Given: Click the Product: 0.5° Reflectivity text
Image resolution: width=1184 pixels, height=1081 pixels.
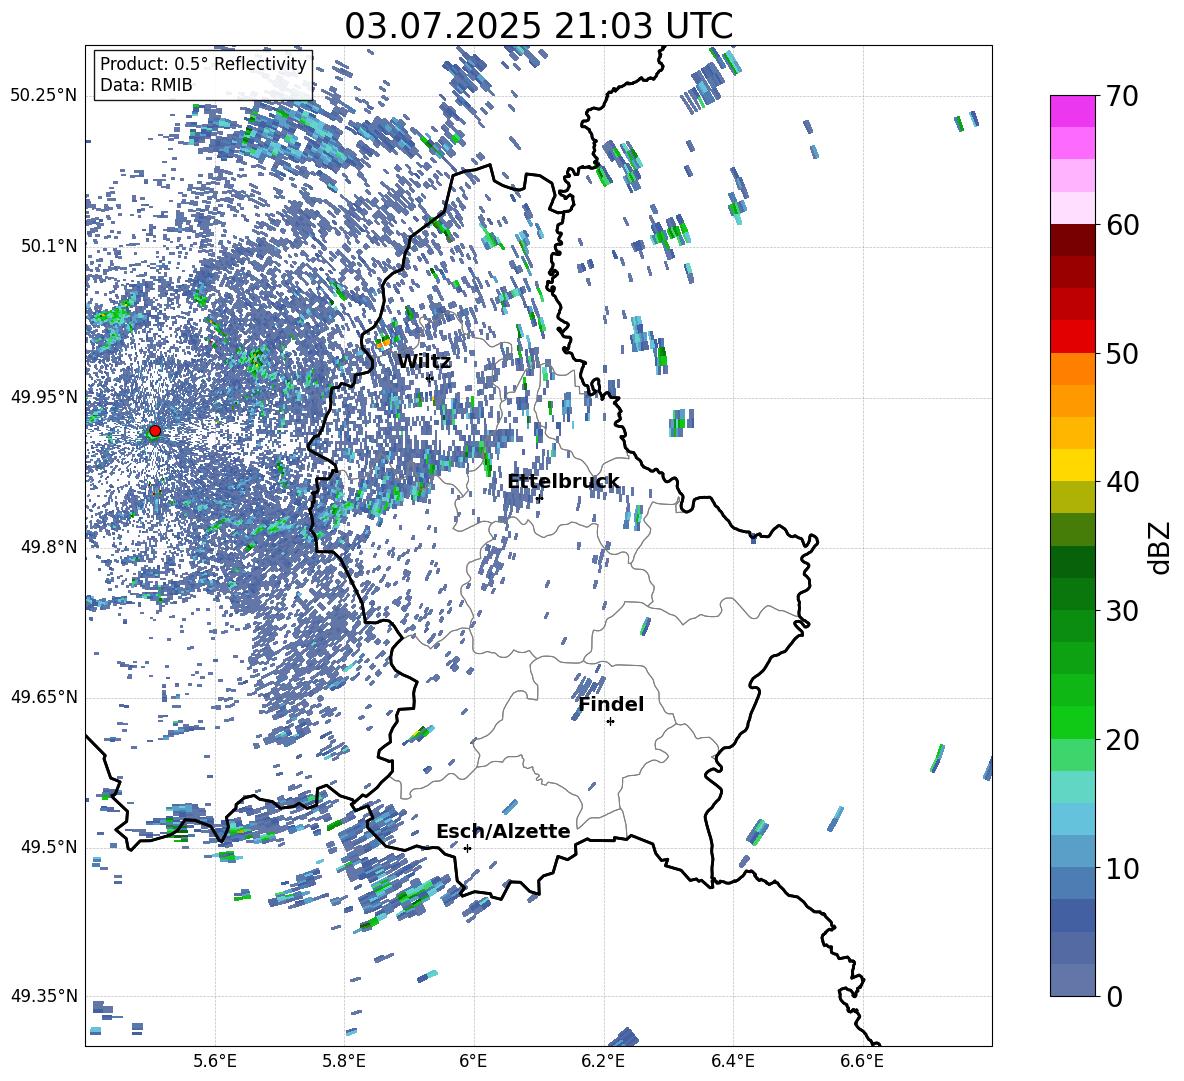Looking at the screenshot, I should point(203,64).
